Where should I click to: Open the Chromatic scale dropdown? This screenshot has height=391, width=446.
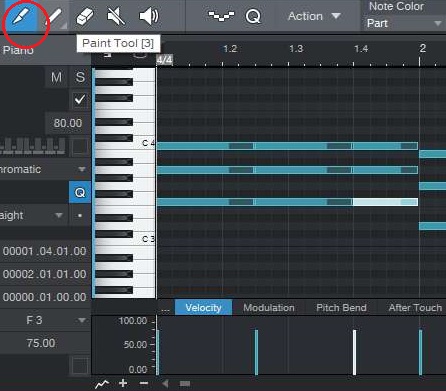click(x=44, y=169)
